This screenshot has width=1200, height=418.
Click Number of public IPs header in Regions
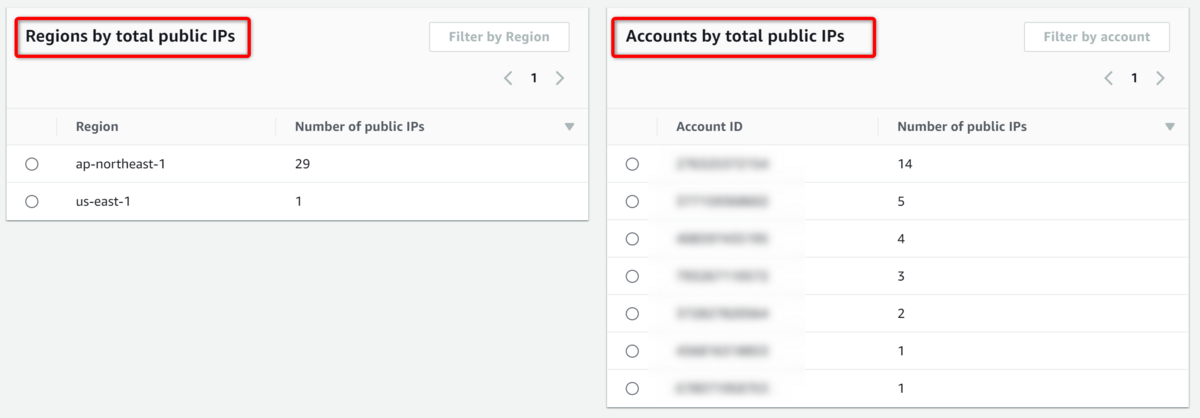coord(360,127)
